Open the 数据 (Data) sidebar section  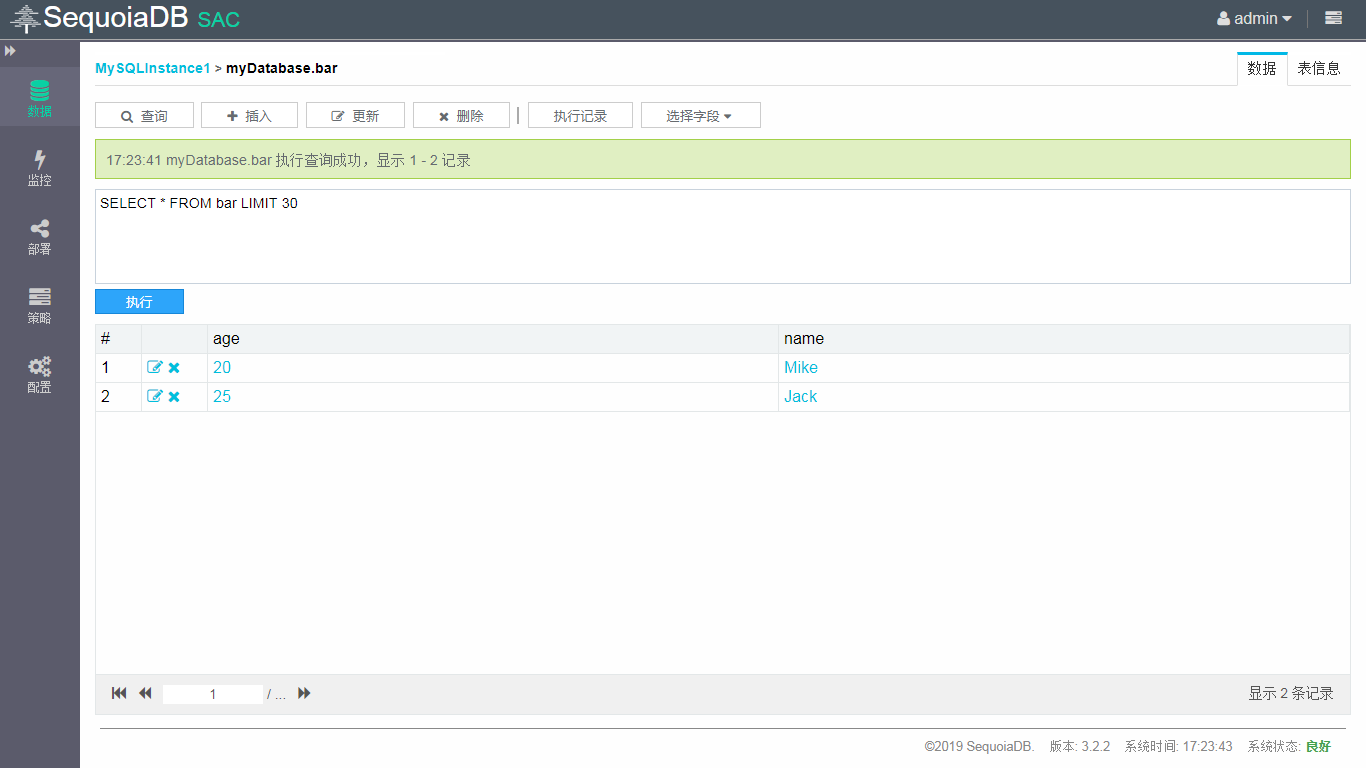pyautogui.click(x=39, y=98)
